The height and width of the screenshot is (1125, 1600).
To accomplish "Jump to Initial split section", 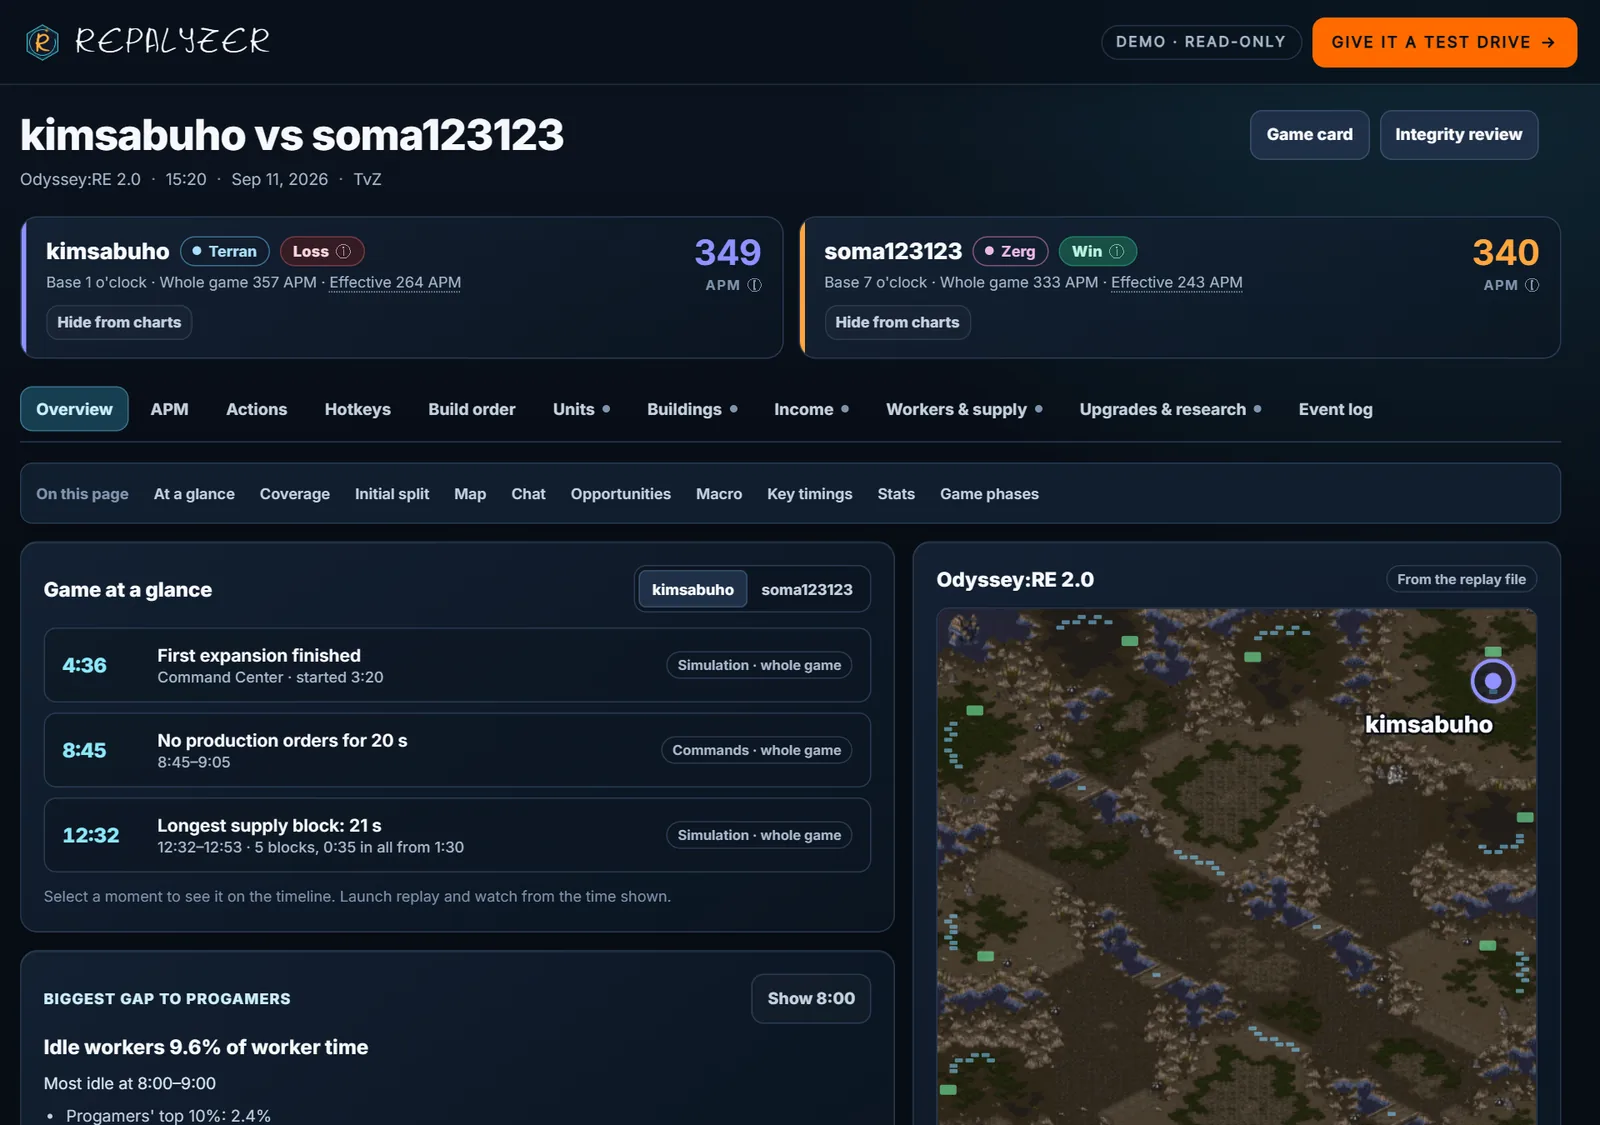I will 392,494.
